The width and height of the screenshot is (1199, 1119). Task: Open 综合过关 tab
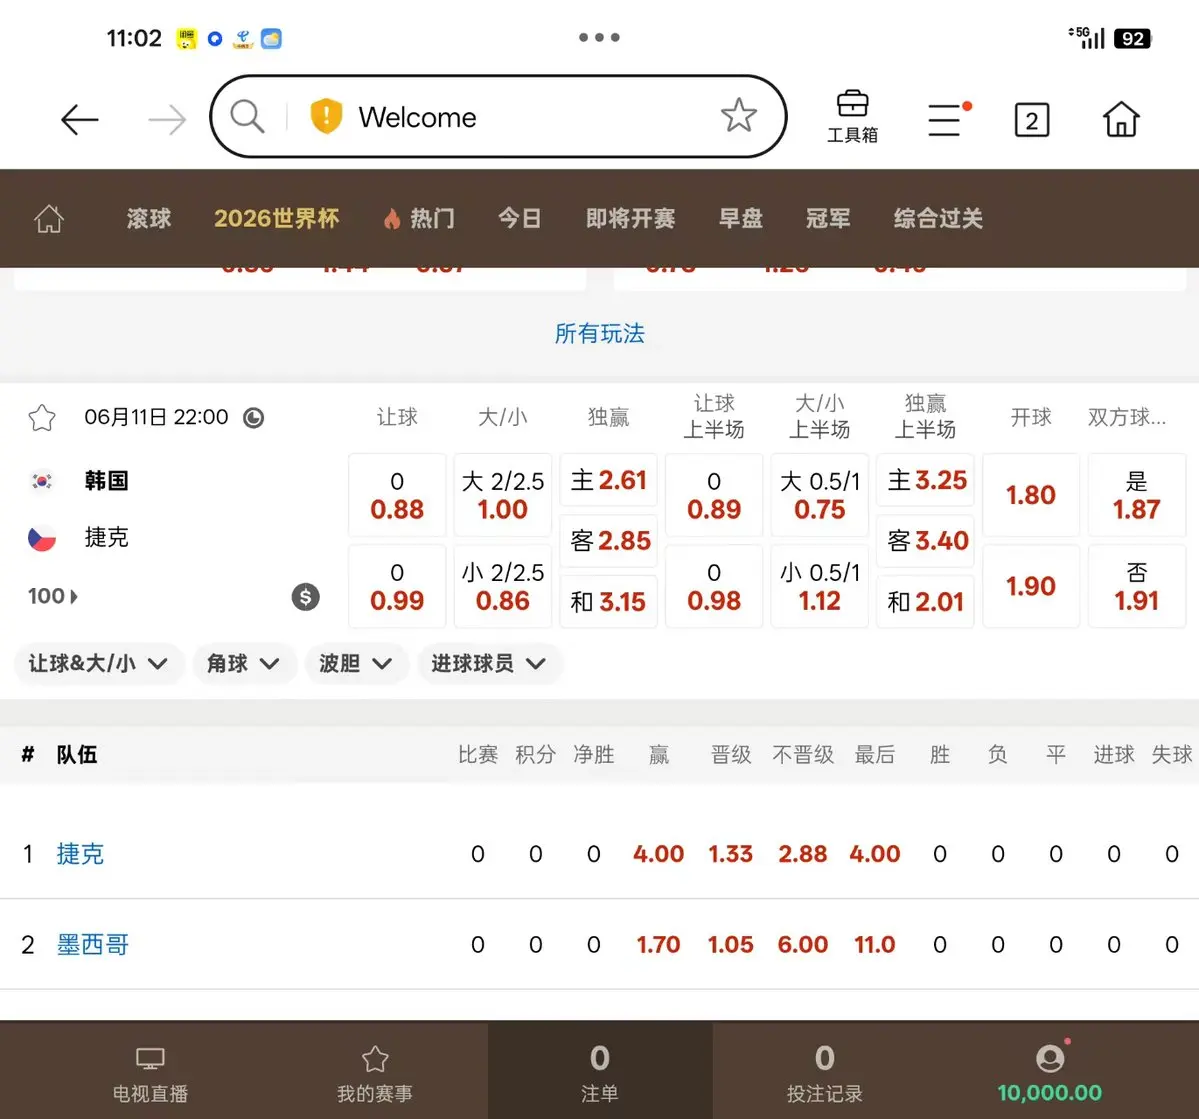(x=938, y=219)
